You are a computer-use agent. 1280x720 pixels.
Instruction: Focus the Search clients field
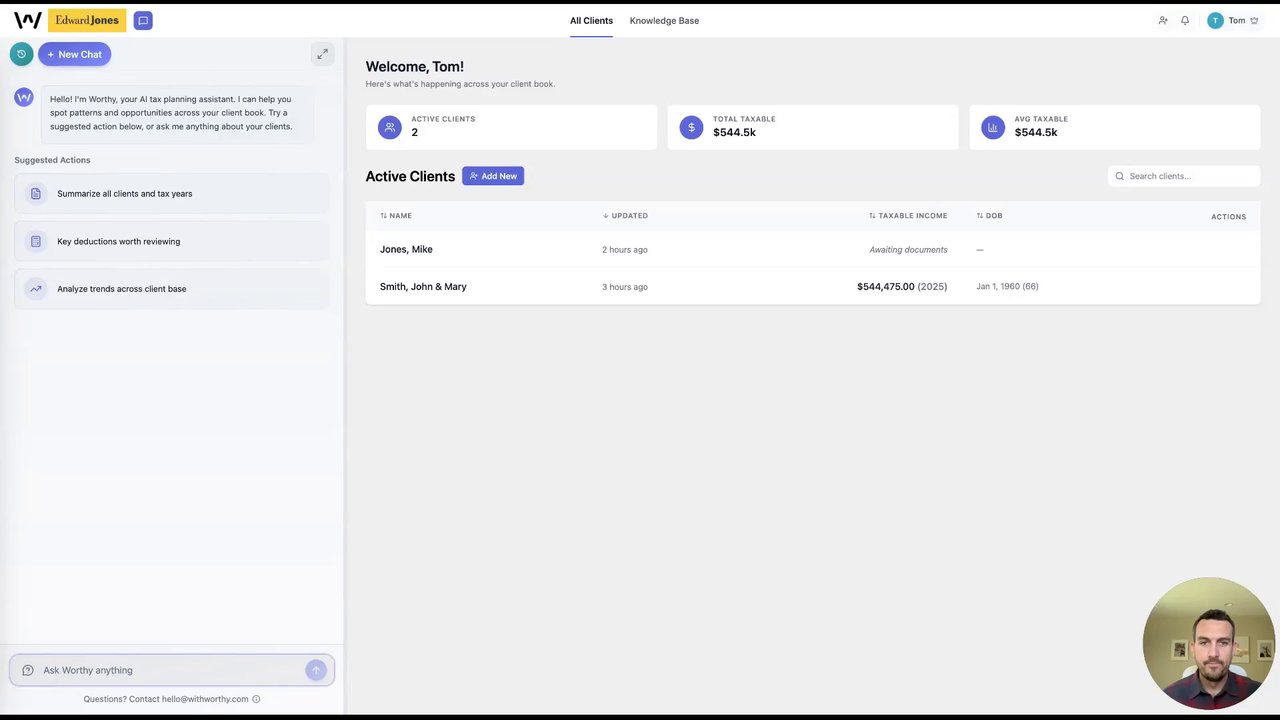tap(1184, 176)
